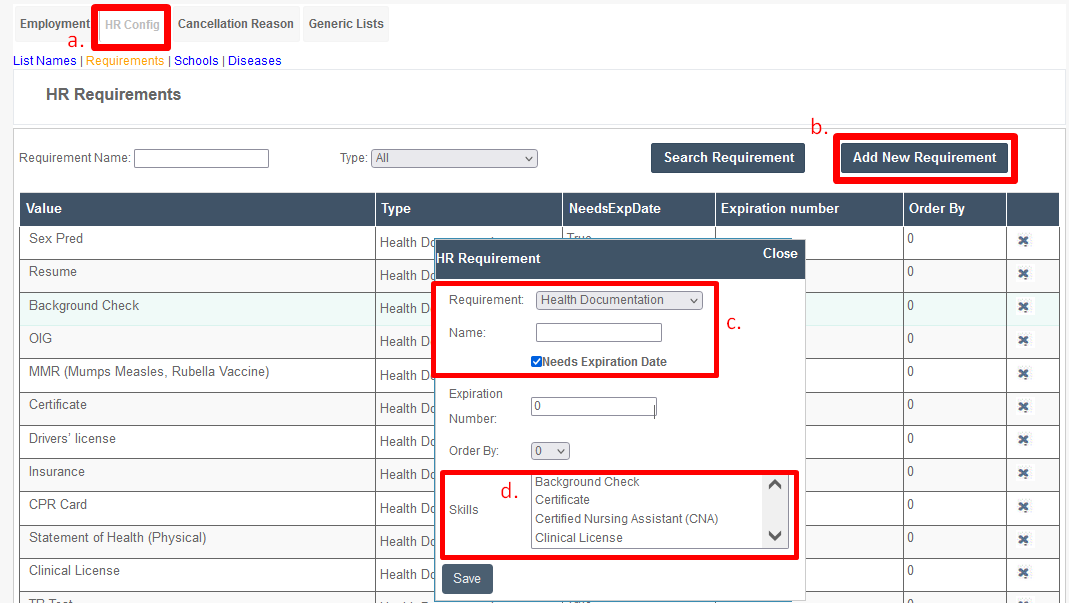Select the Drivers' license value cell
This screenshot has height=603, width=1069.
[x=198, y=442]
